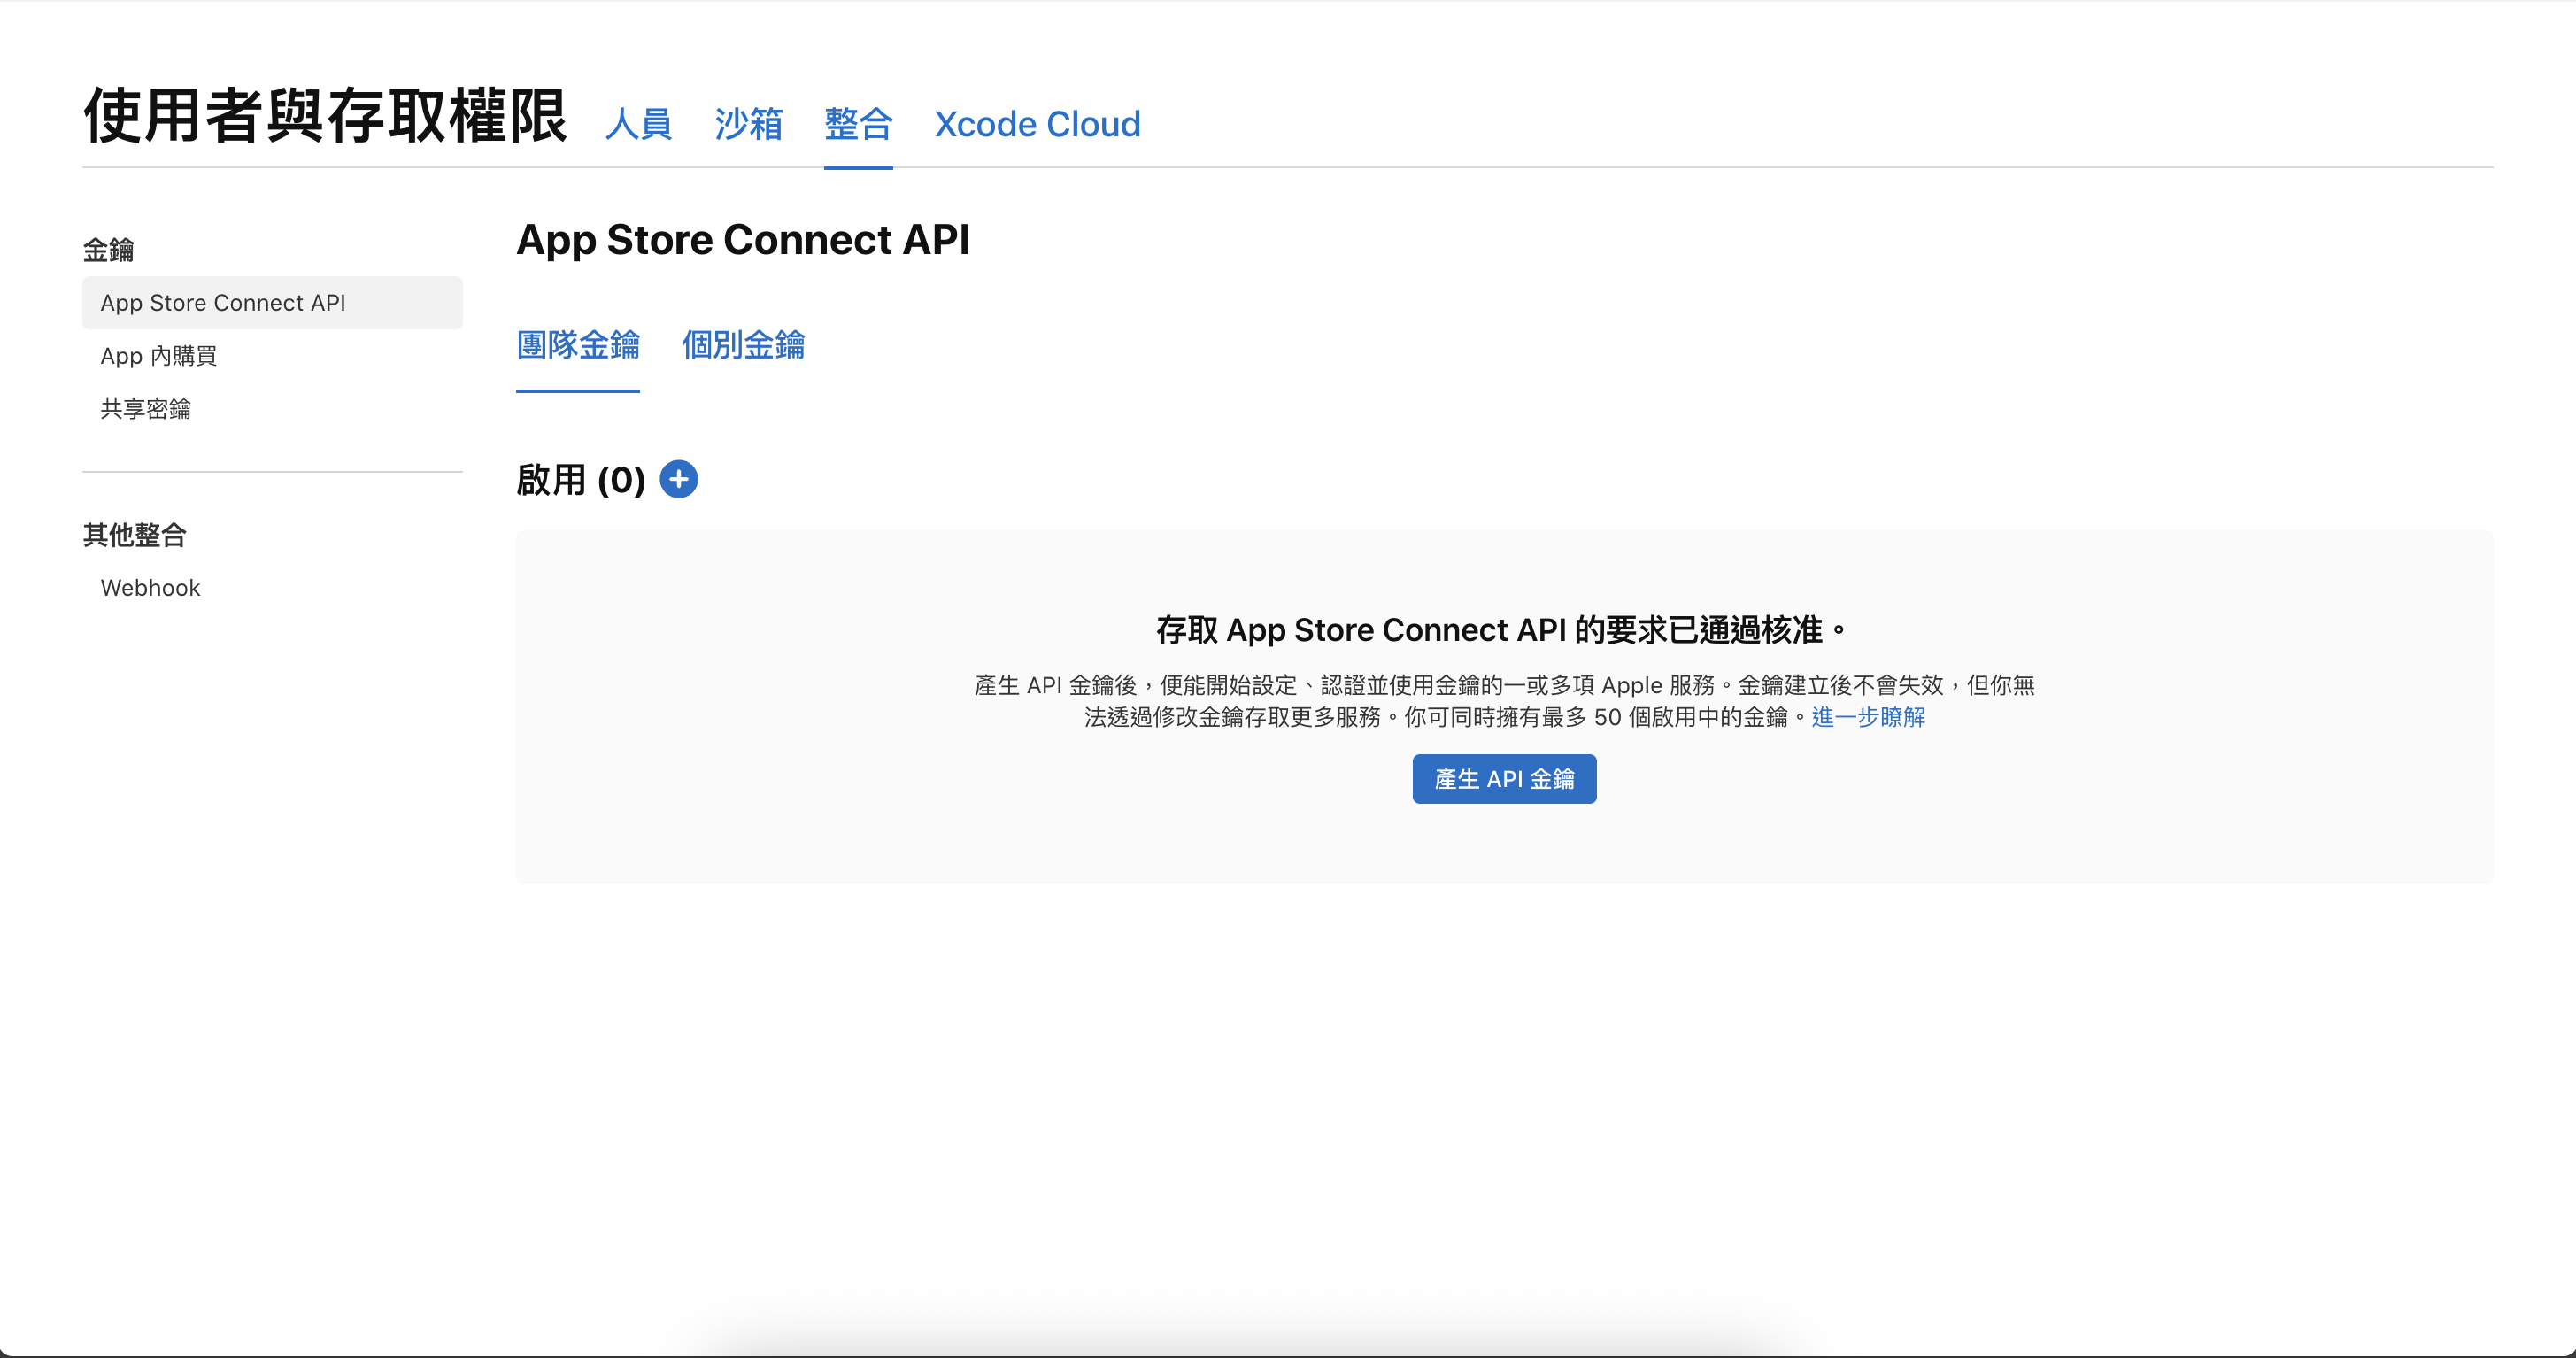Open the Webhook integration item
Image resolution: width=2576 pixels, height=1358 pixels.
click(150, 588)
